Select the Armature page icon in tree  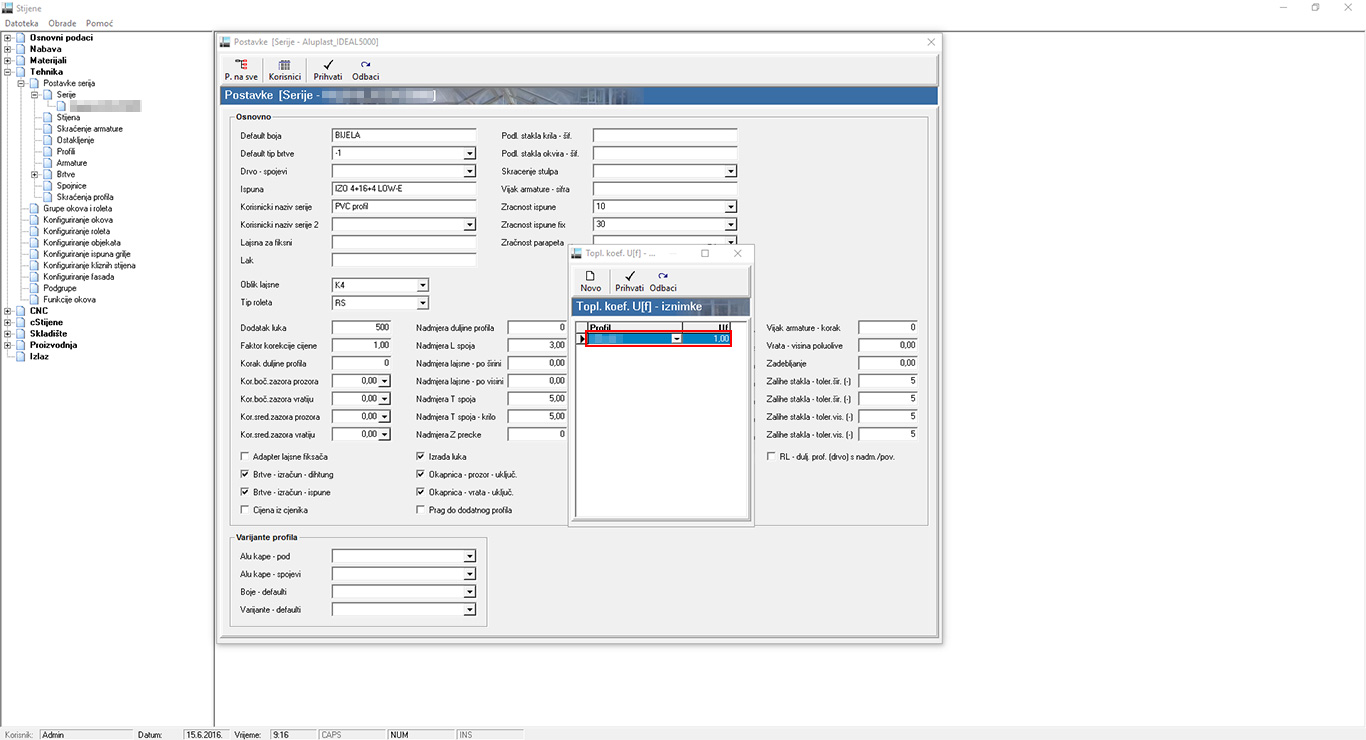click(49, 163)
